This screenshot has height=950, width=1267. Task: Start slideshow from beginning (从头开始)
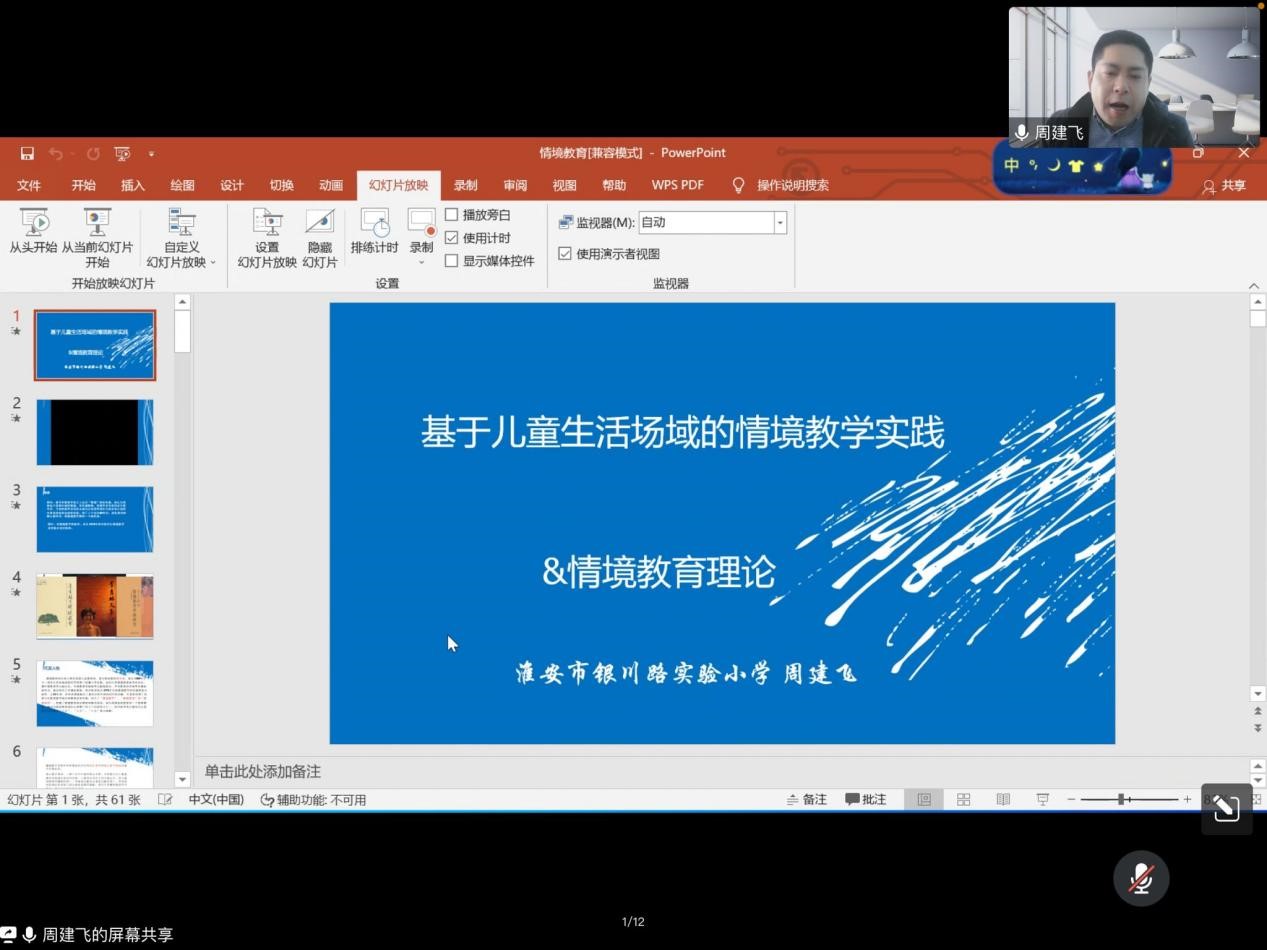pos(34,231)
